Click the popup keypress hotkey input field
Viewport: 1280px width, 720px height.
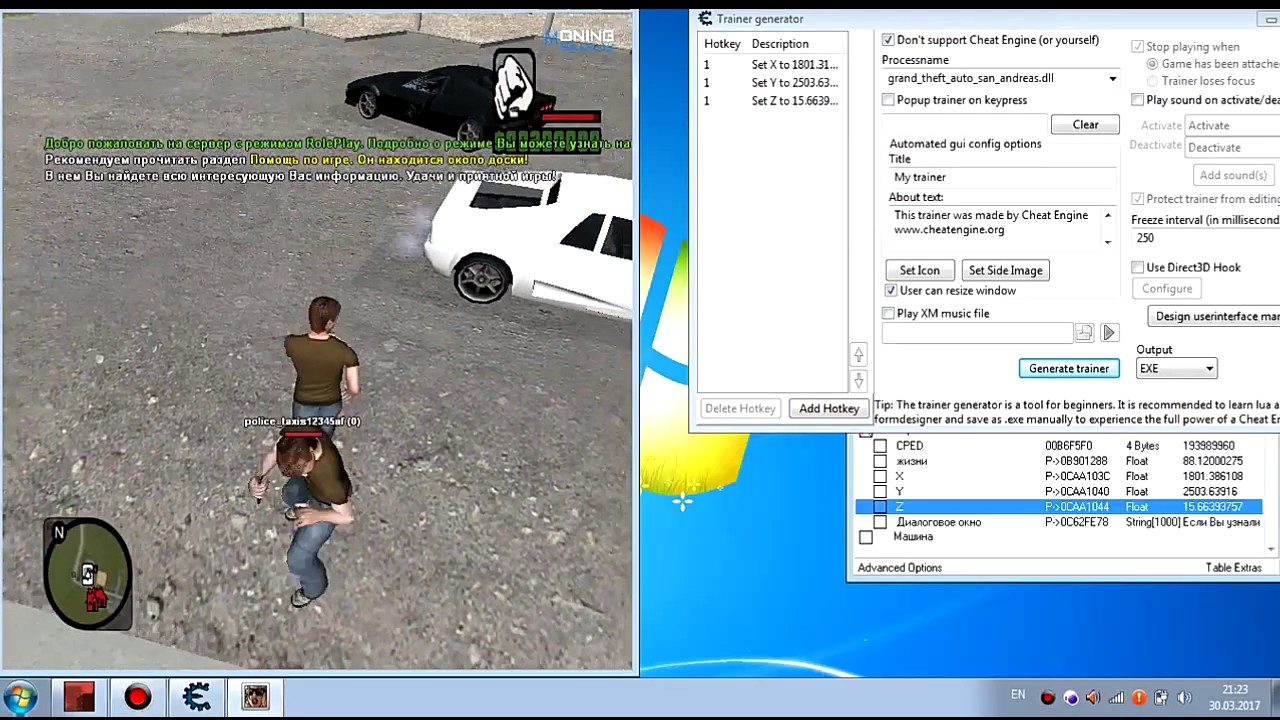tap(964, 125)
